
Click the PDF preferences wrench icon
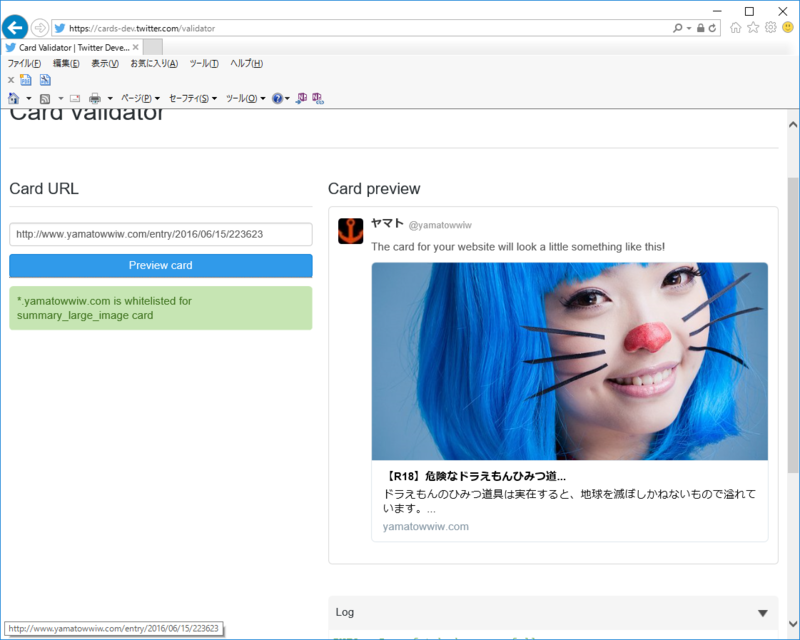(x=45, y=80)
